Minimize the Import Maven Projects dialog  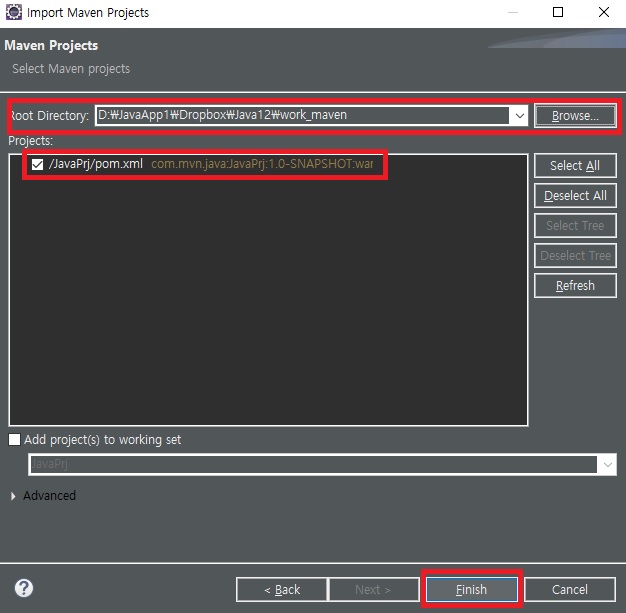513,12
